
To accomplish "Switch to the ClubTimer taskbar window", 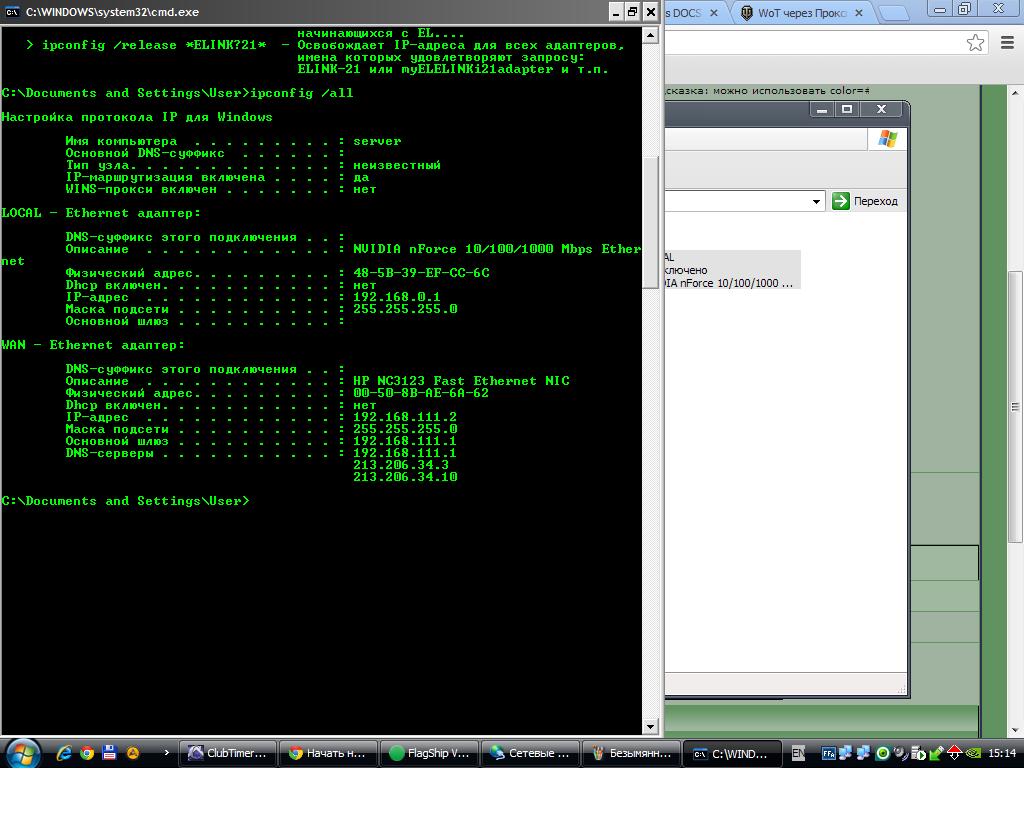I will click(x=227, y=753).
